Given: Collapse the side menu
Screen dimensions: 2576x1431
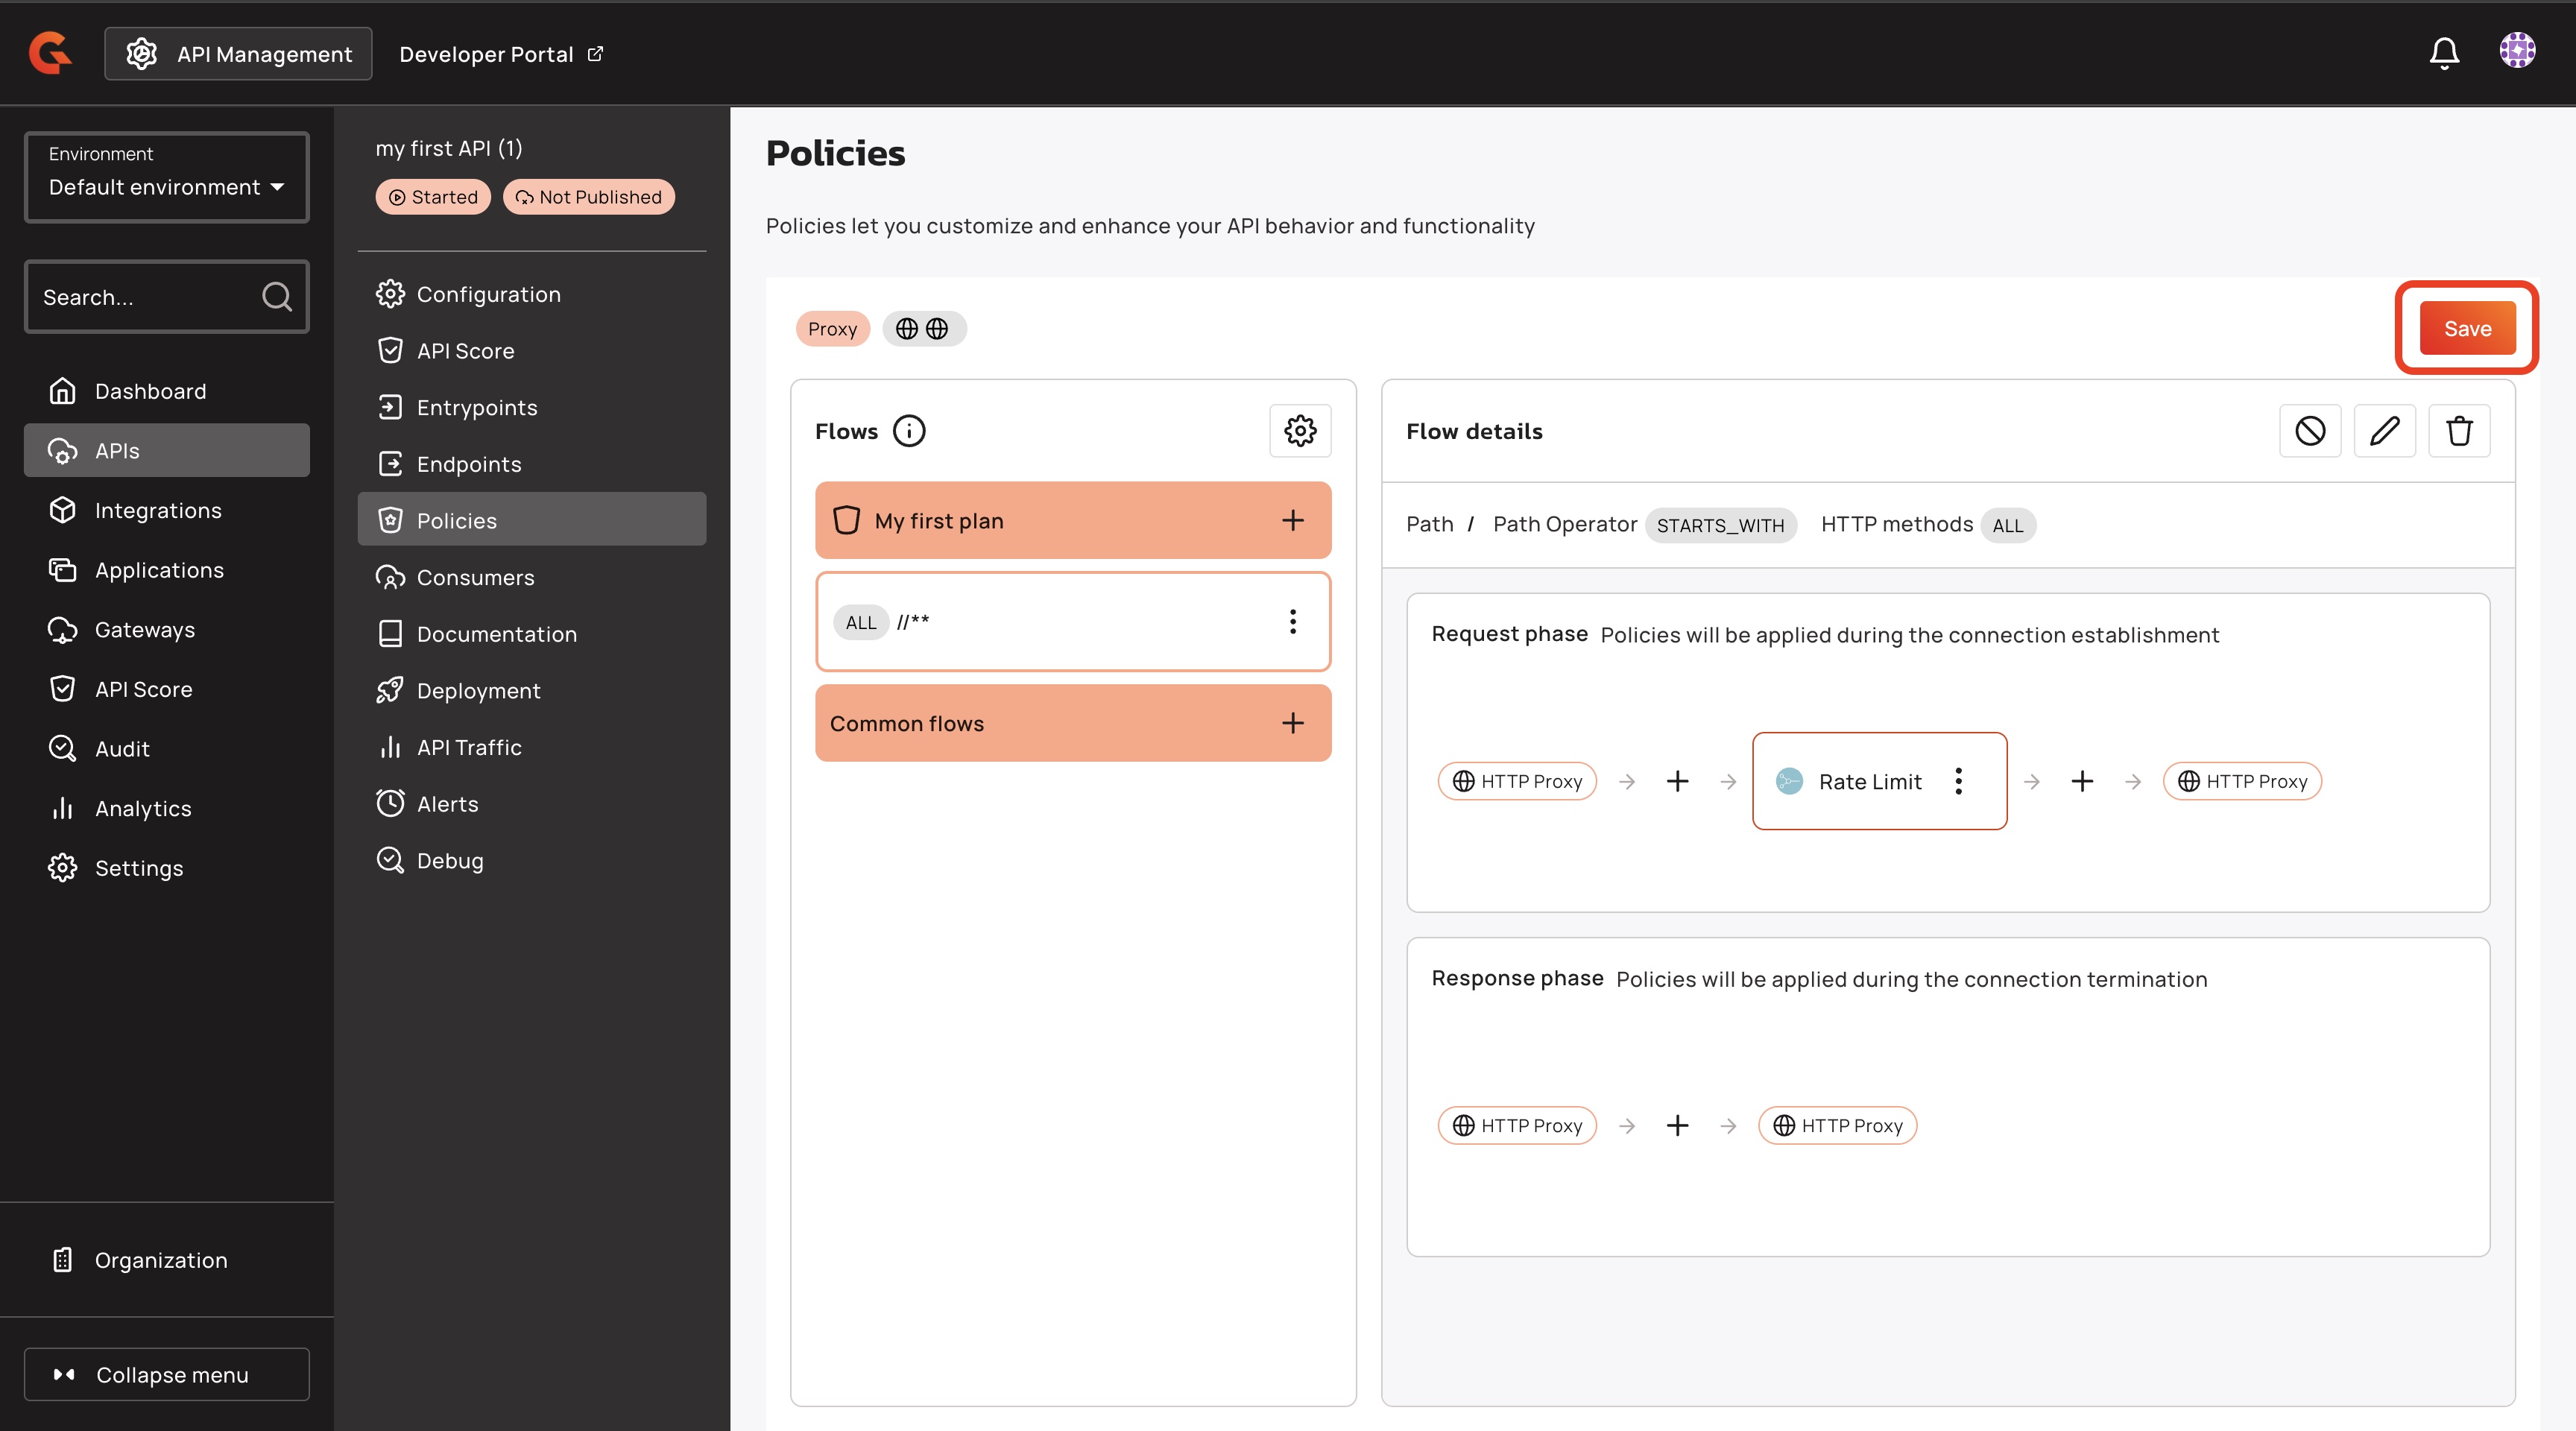Looking at the screenshot, I should coord(167,1374).
